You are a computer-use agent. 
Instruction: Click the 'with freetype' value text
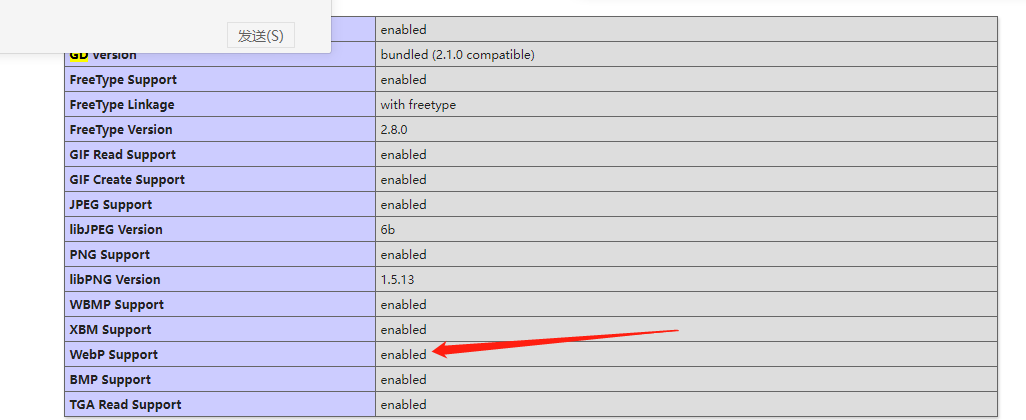click(418, 105)
